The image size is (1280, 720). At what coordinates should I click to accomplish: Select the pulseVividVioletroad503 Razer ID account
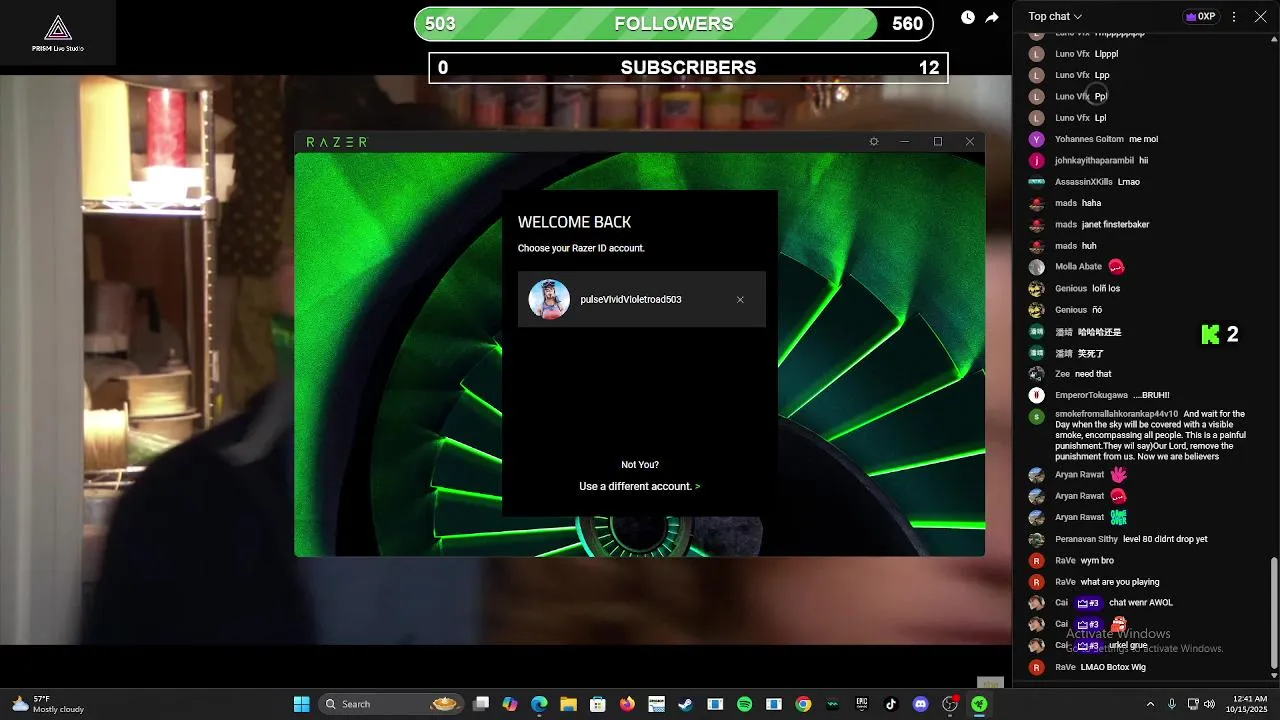click(x=642, y=299)
